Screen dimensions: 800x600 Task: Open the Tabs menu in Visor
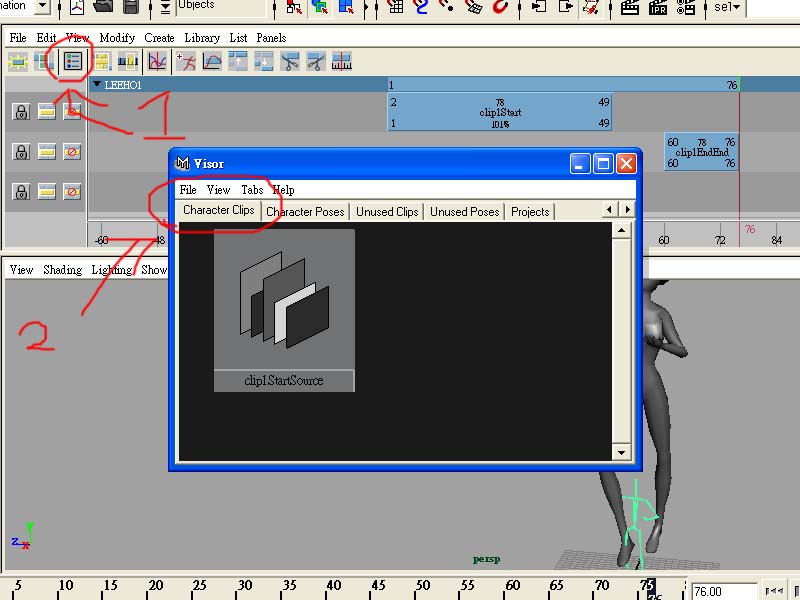tap(252, 190)
